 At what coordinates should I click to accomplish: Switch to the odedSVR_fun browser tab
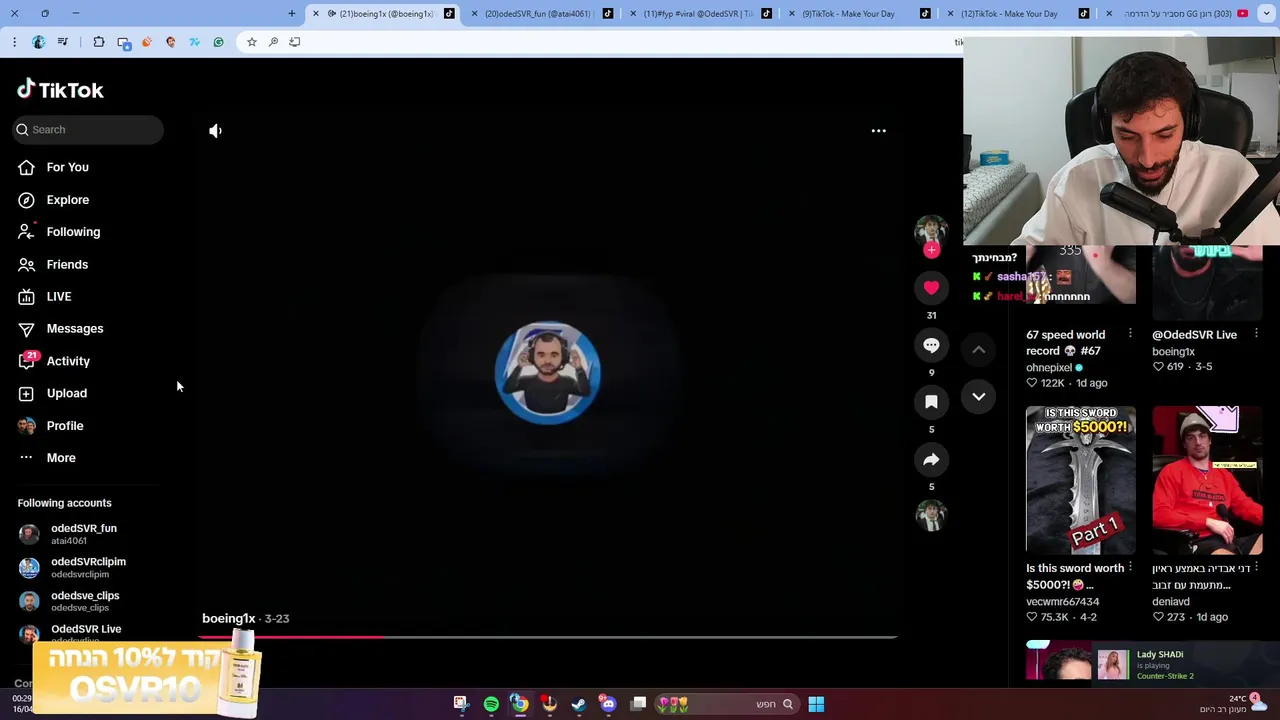point(538,14)
